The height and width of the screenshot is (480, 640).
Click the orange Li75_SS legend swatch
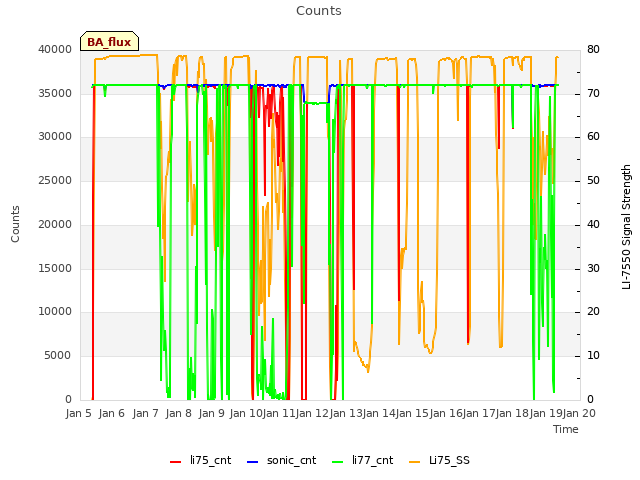[x=414, y=462]
